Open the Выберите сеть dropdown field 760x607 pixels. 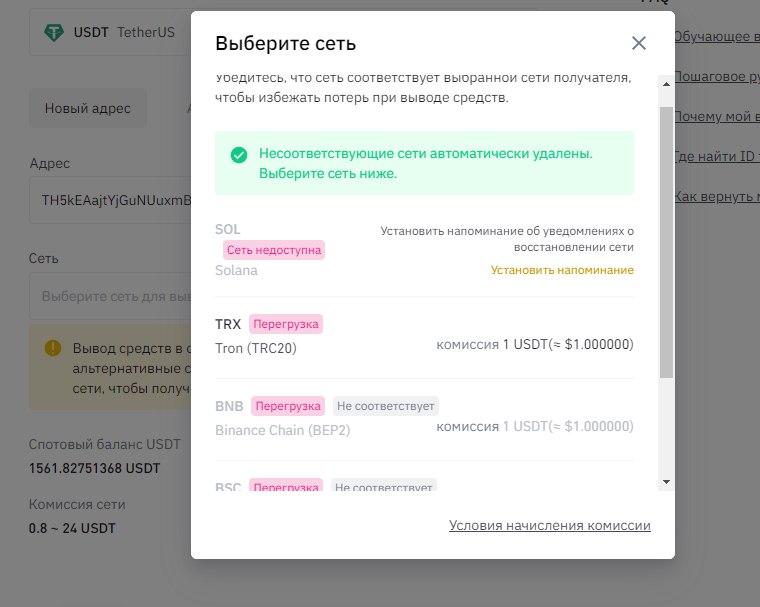pyautogui.click(x=111, y=296)
